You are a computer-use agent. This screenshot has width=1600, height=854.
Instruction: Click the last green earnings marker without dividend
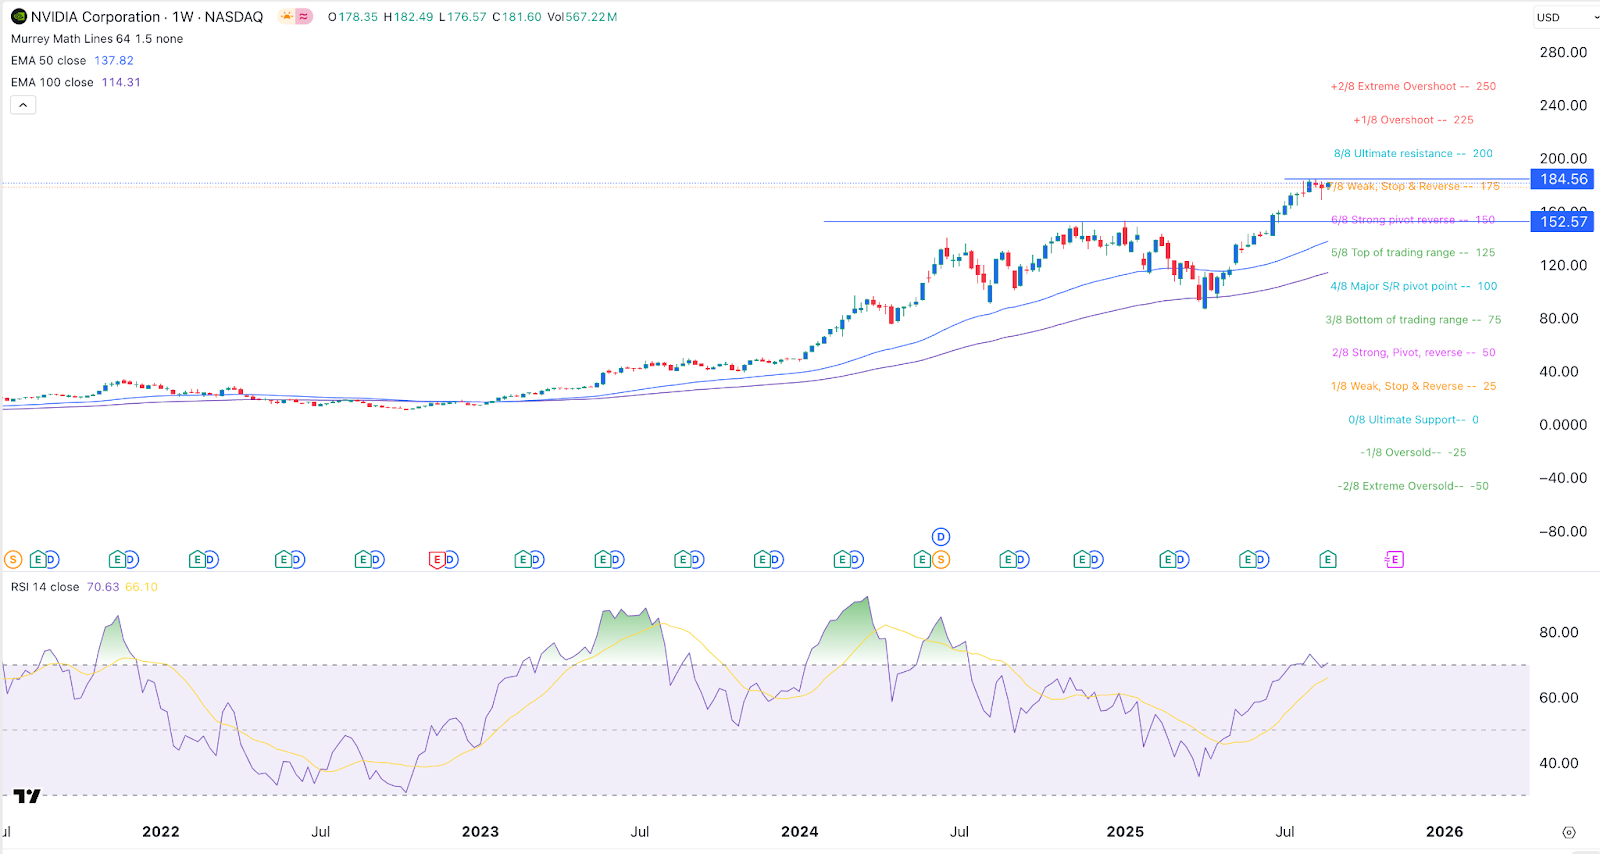(x=1328, y=560)
